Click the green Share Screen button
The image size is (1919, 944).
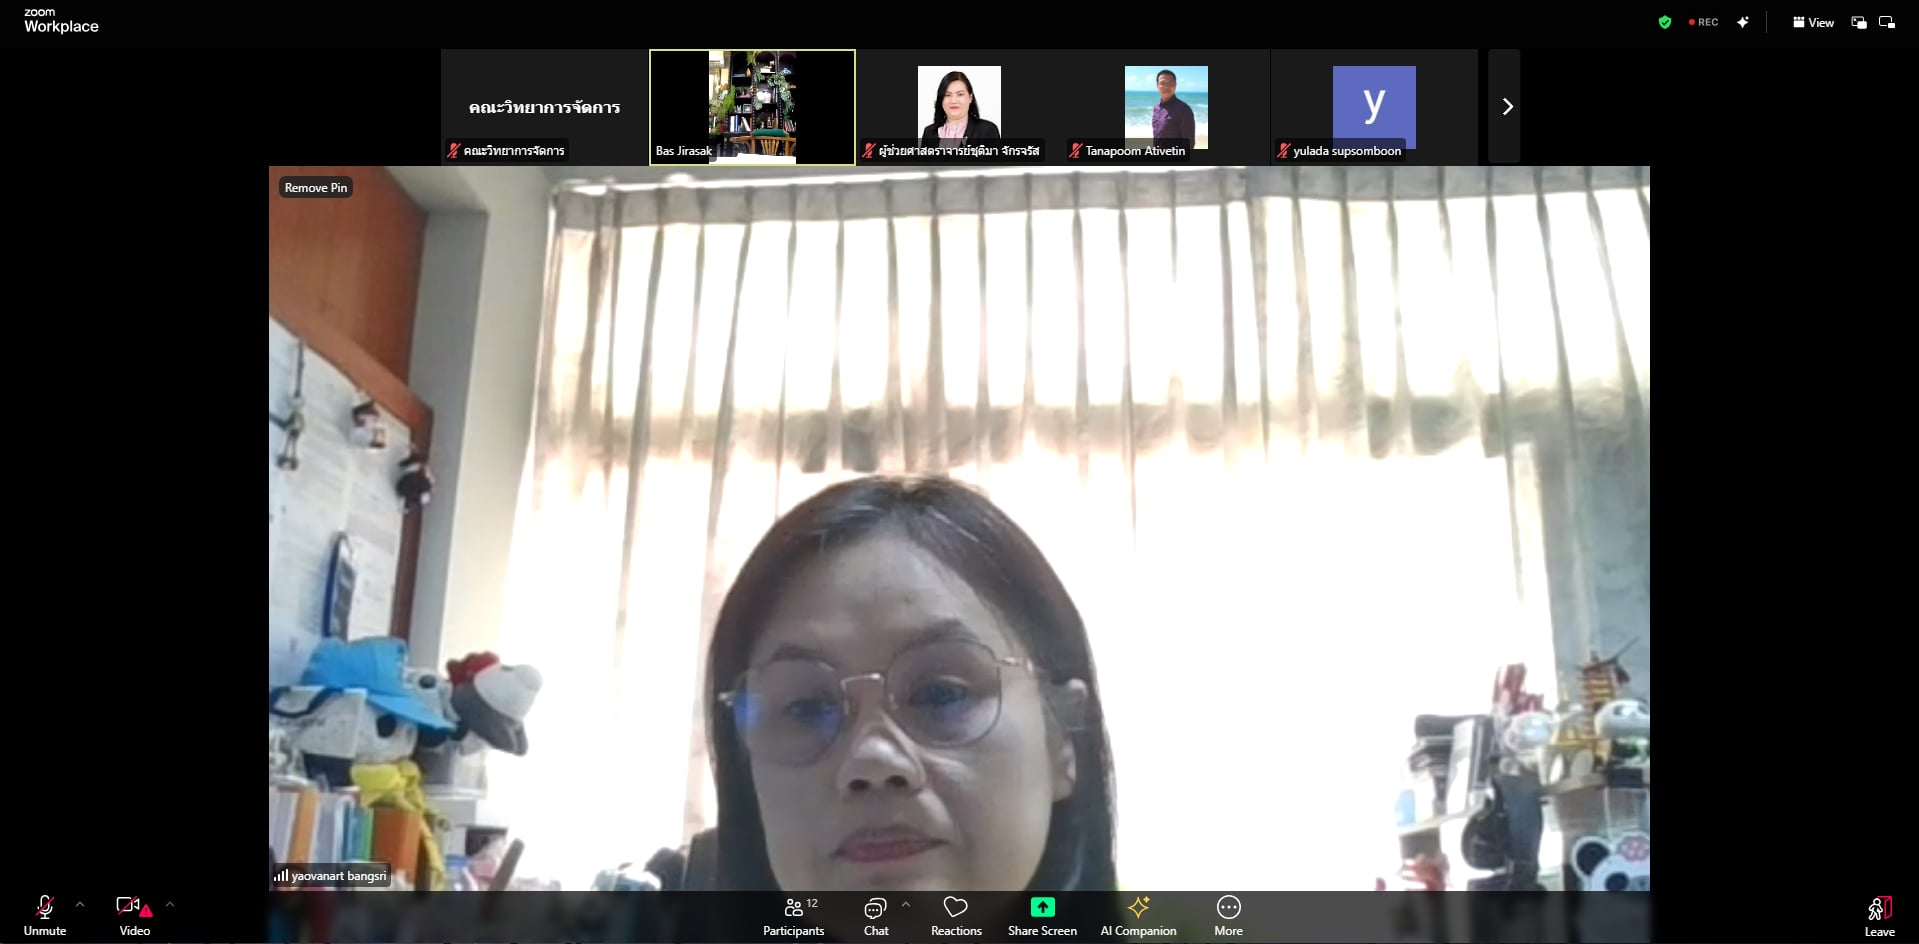click(1042, 915)
